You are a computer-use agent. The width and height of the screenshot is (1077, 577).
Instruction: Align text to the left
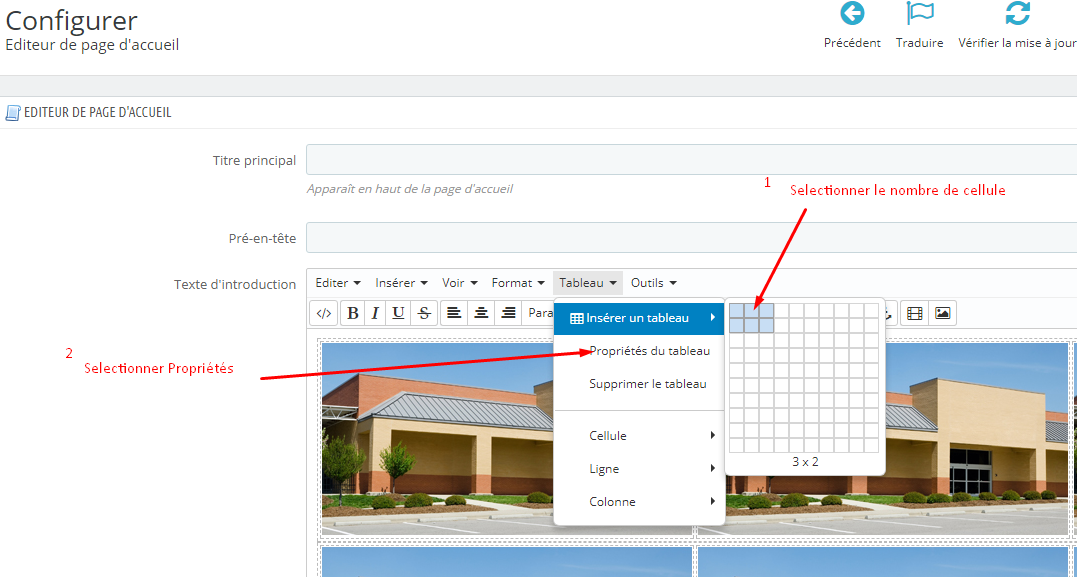[x=453, y=313]
